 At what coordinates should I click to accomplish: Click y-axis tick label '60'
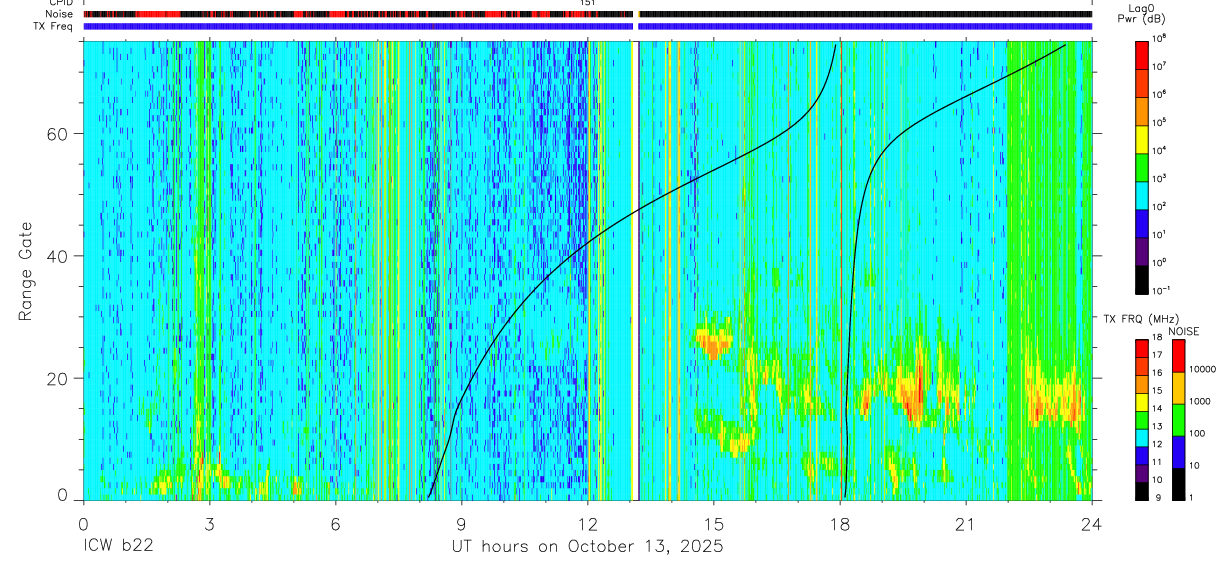click(x=57, y=134)
